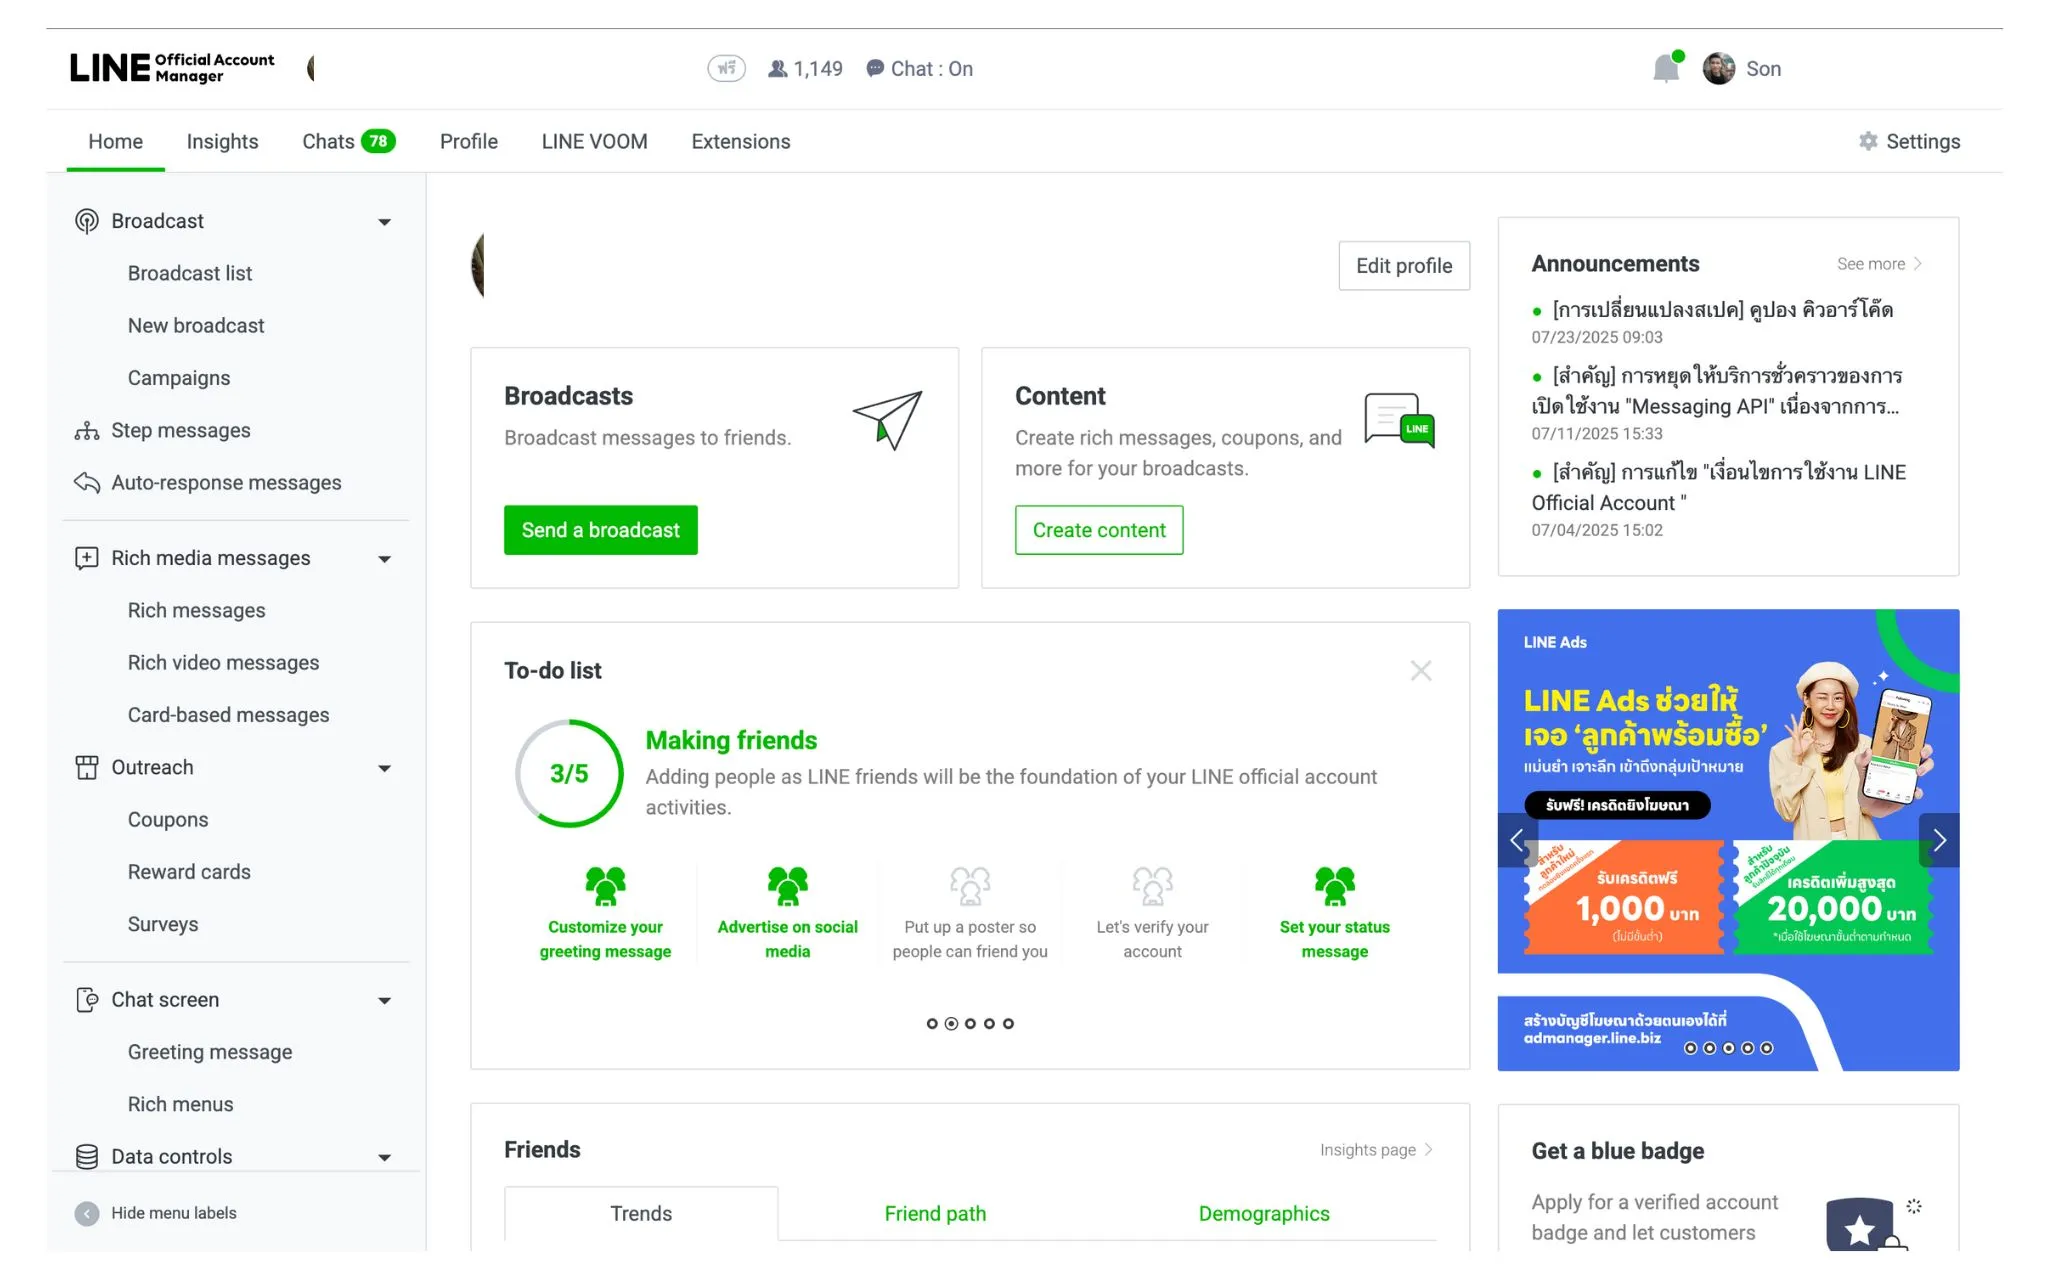2048x1280 pixels.
Task: Click the Chat screen icon in sidebar
Action: (x=87, y=1000)
